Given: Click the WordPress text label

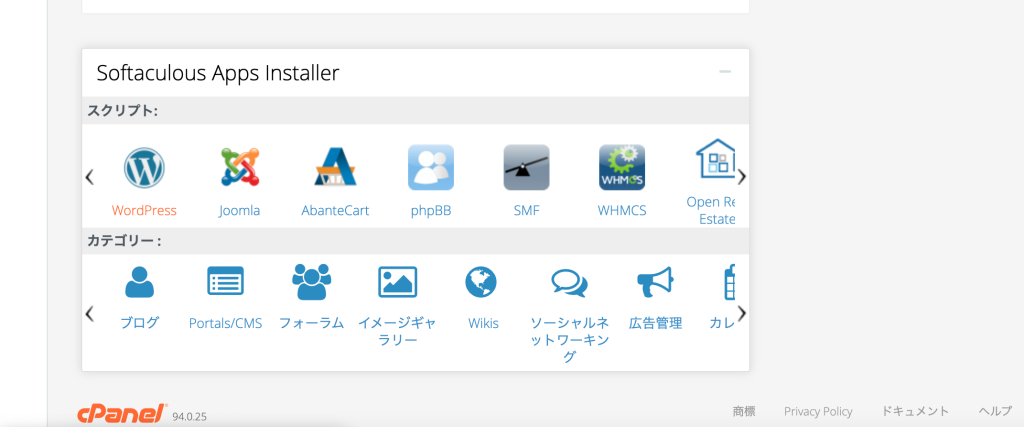Looking at the screenshot, I should (144, 211).
